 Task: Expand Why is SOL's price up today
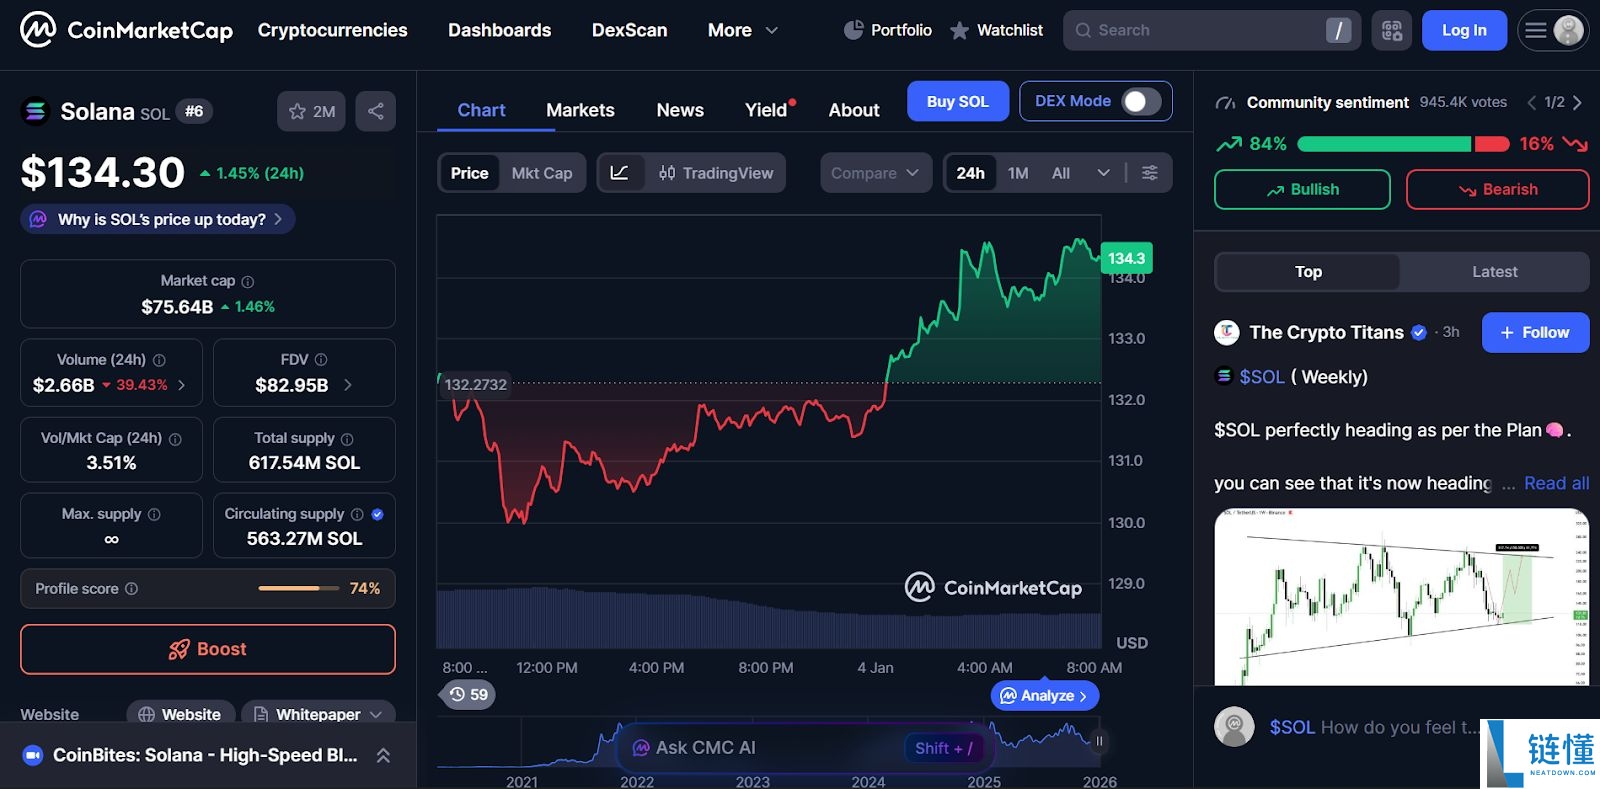coord(158,219)
